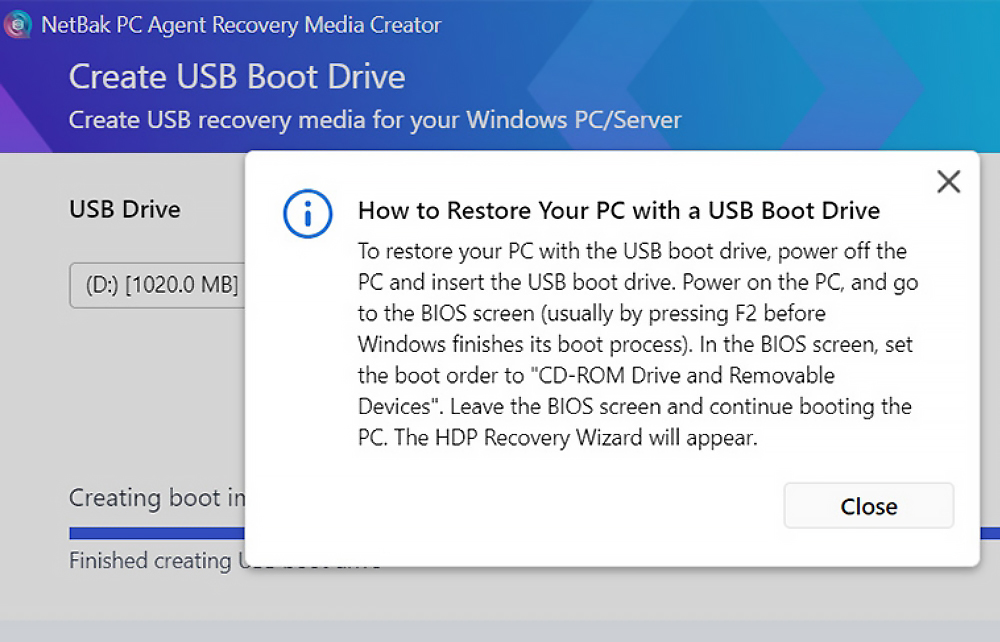Click the "How to Restore Your PC" heading
Image resolution: width=1000 pixels, height=642 pixels.
coord(618,210)
